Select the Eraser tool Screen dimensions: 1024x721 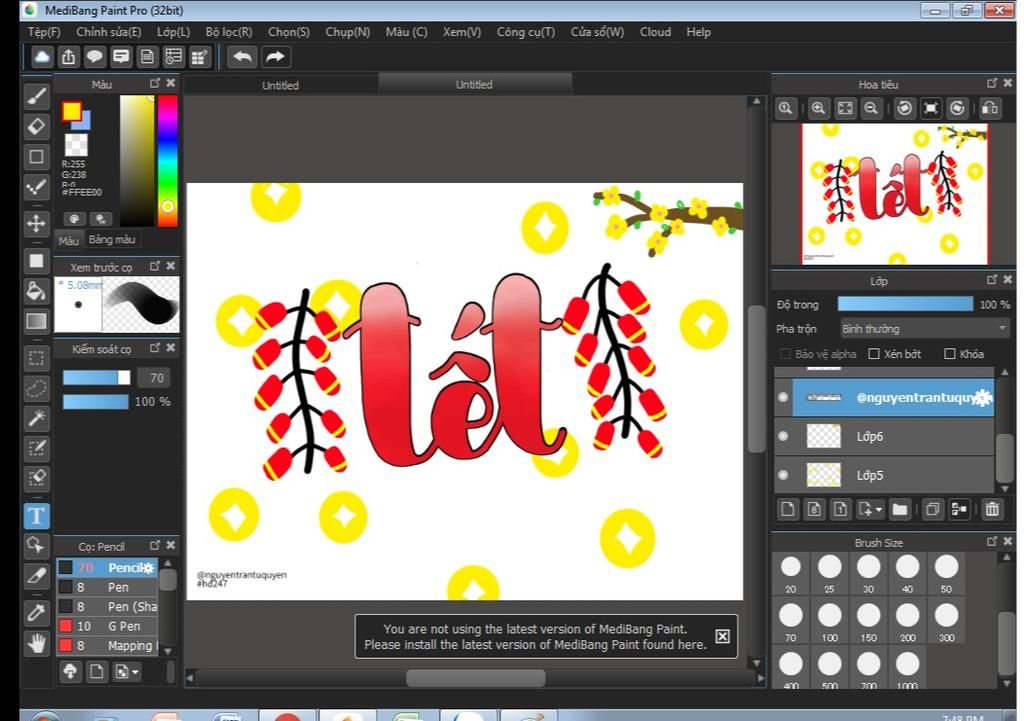37,126
